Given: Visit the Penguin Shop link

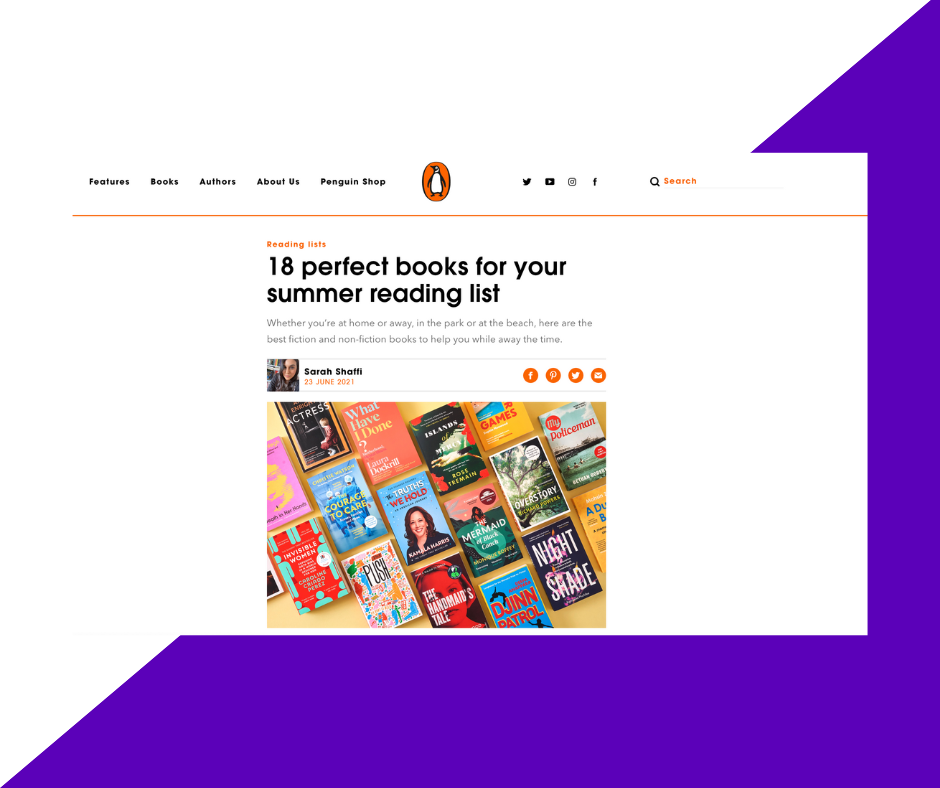Looking at the screenshot, I should pyautogui.click(x=353, y=182).
